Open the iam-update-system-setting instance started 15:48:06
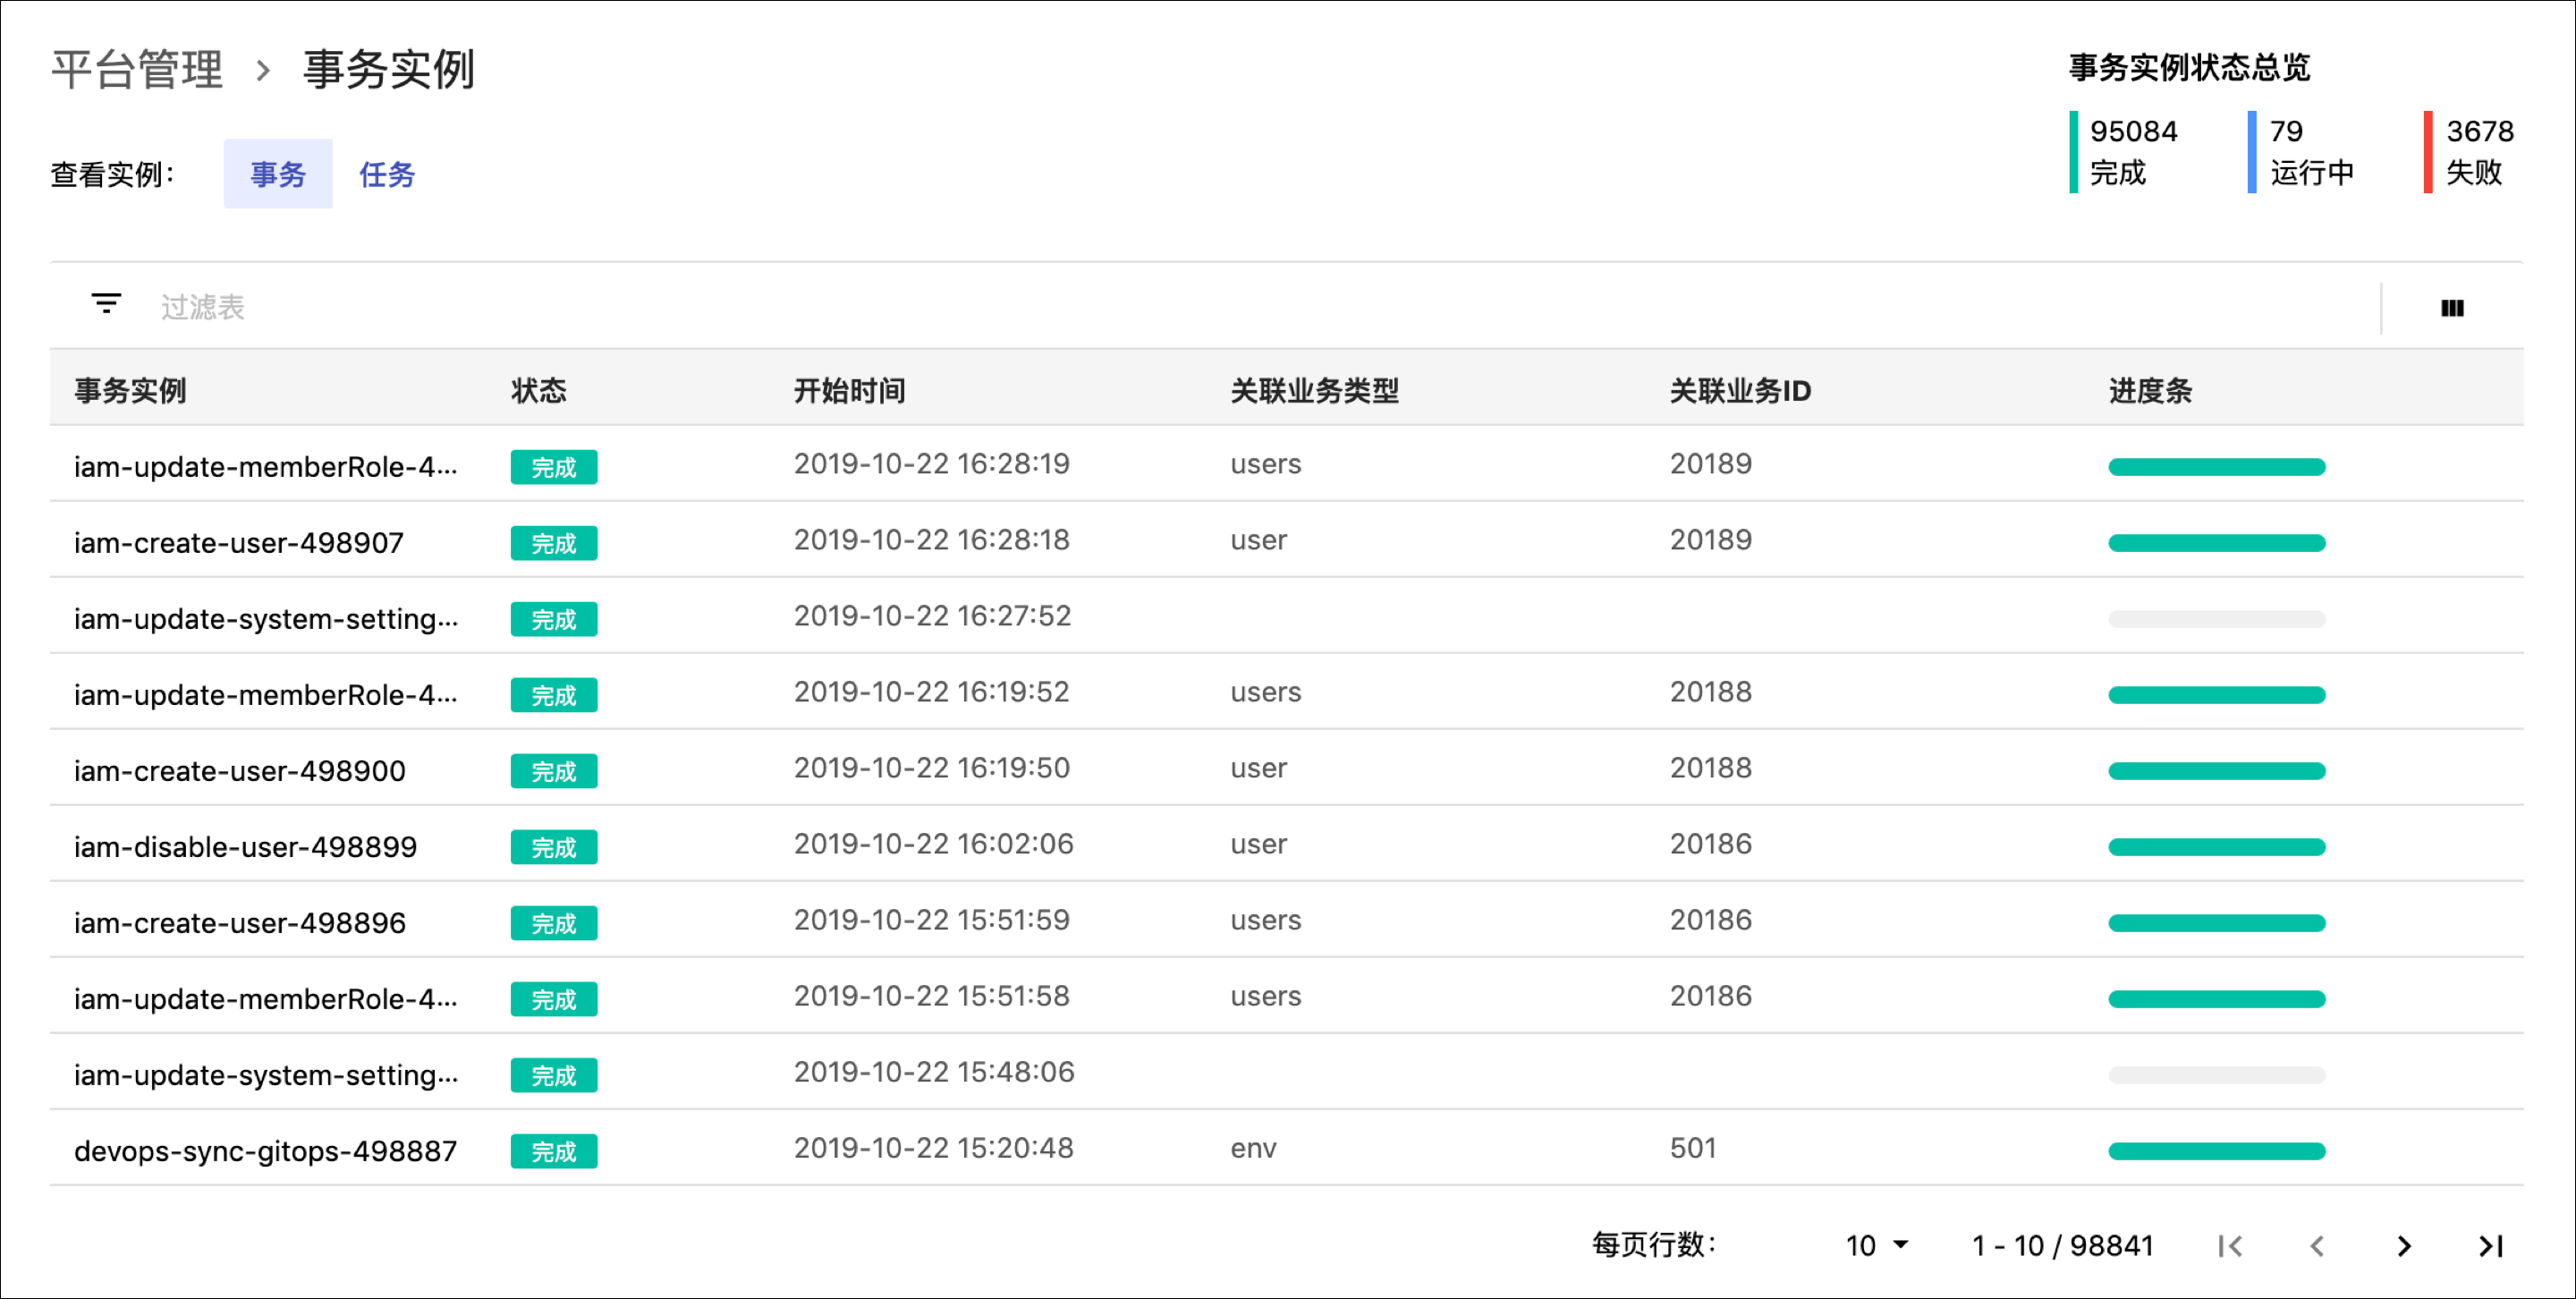Image resolution: width=2576 pixels, height=1299 pixels. click(266, 1075)
